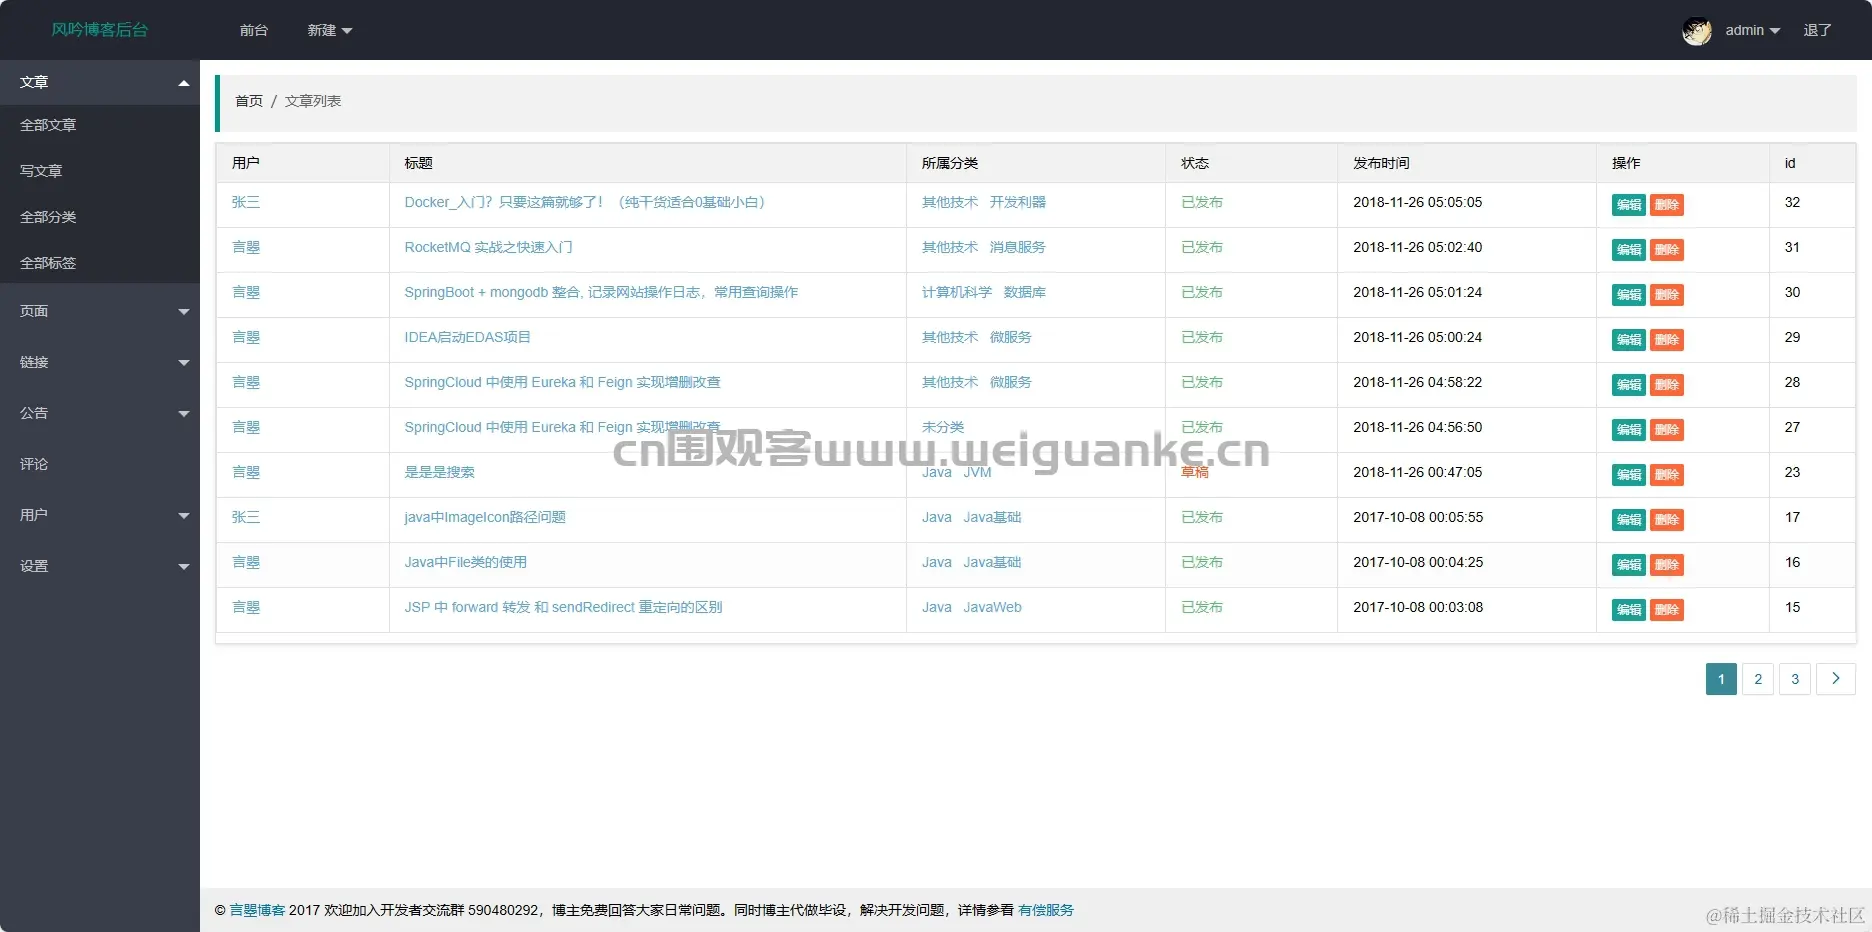Delete the article with id 27
The height and width of the screenshot is (932, 1872).
pyautogui.click(x=1667, y=430)
